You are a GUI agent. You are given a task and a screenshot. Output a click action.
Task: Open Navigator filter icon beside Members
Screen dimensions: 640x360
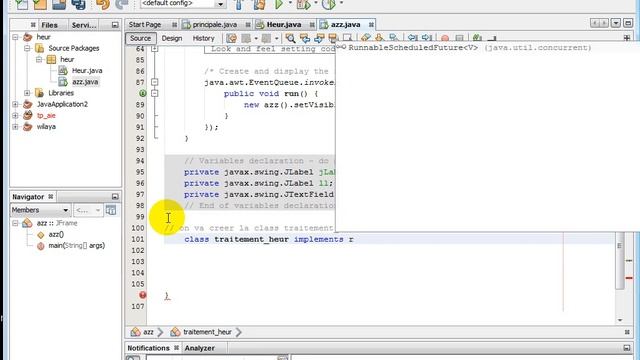pos(111,210)
